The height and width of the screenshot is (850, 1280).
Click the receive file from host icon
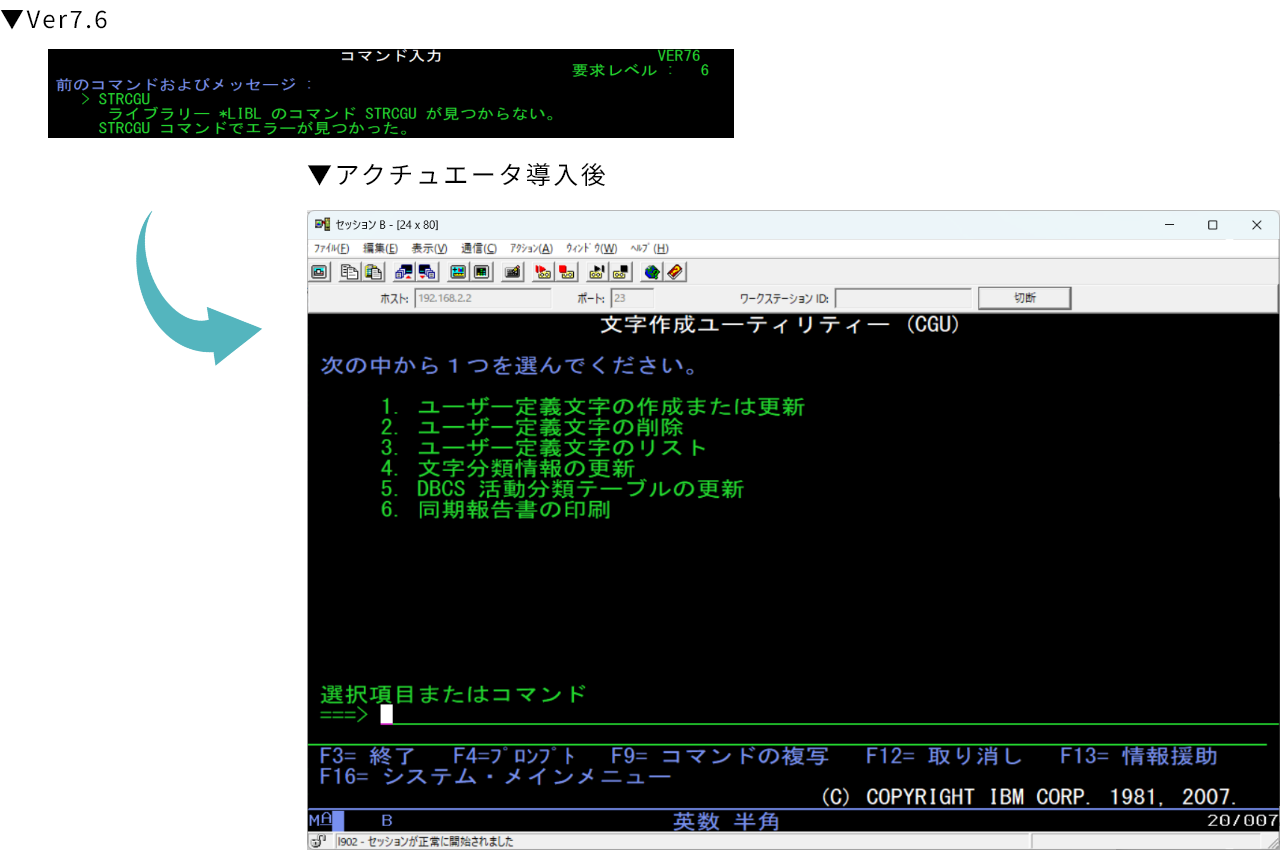[x=427, y=271]
